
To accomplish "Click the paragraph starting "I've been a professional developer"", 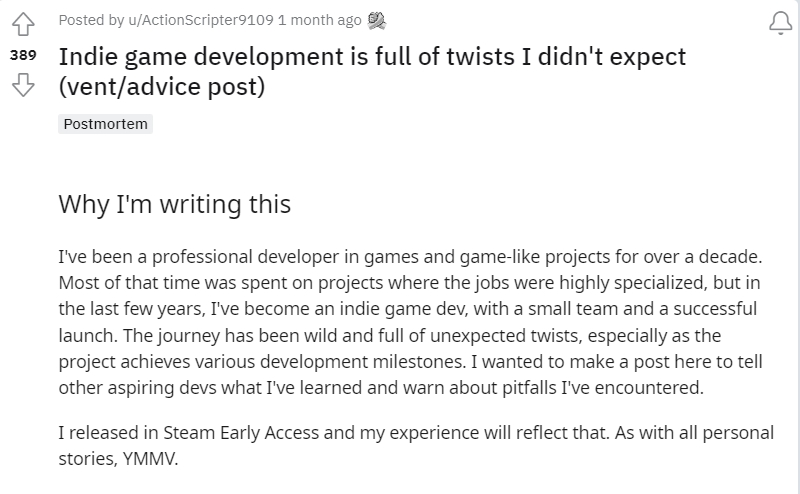I will click(411, 322).
